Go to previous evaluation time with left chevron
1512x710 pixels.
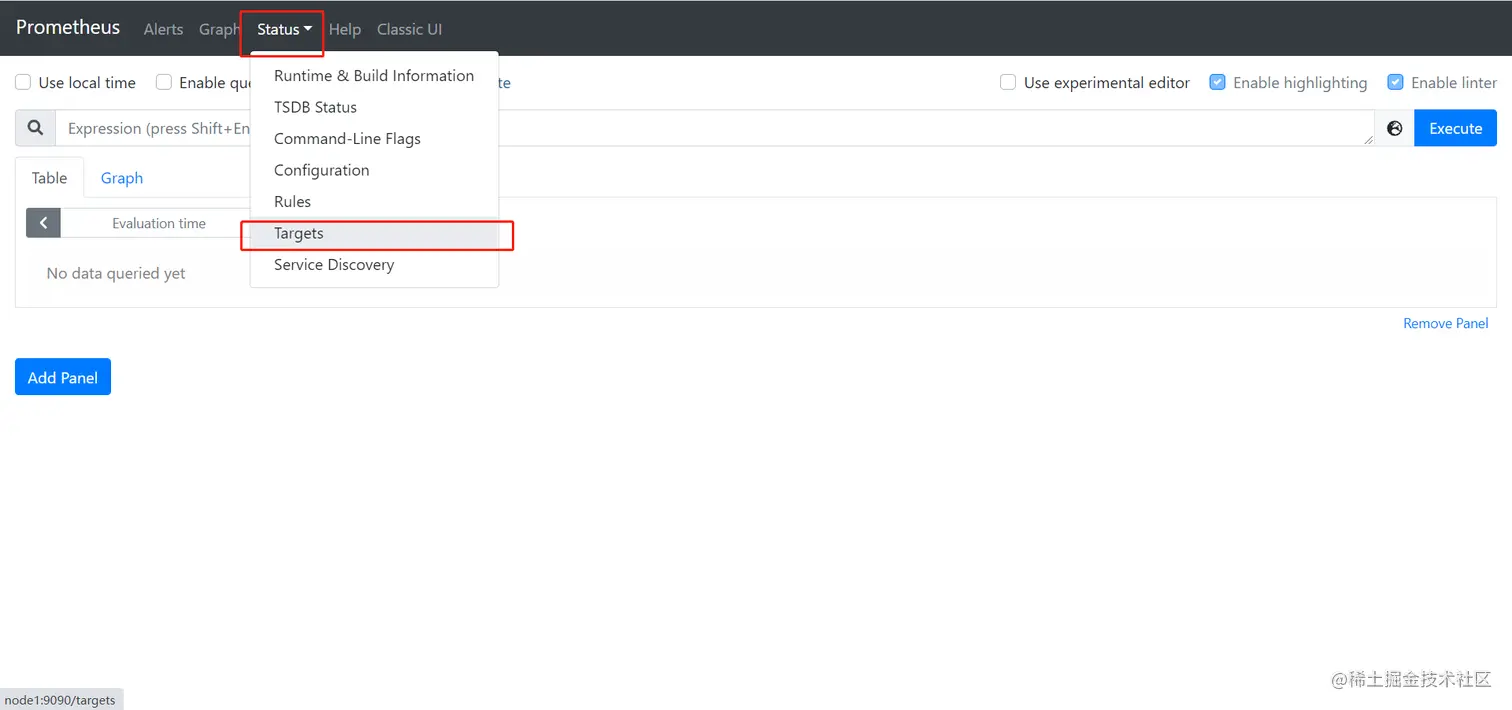(x=43, y=223)
